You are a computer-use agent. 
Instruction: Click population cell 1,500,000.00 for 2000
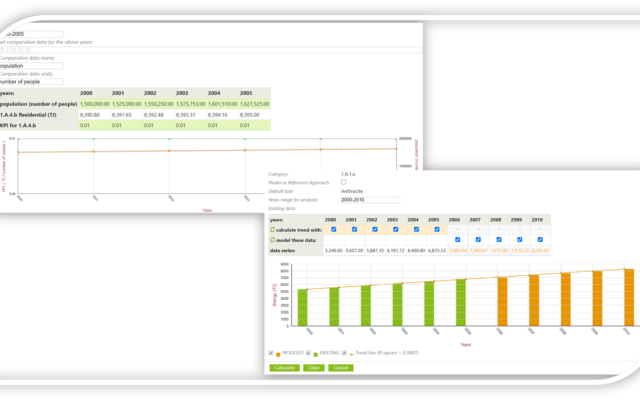pos(95,104)
